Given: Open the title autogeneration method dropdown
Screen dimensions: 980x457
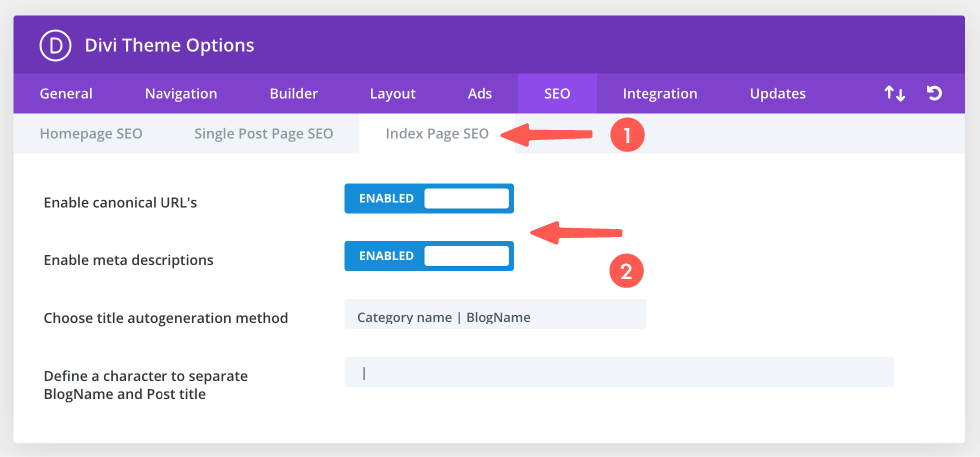Looking at the screenshot, I should pos(495,314).
